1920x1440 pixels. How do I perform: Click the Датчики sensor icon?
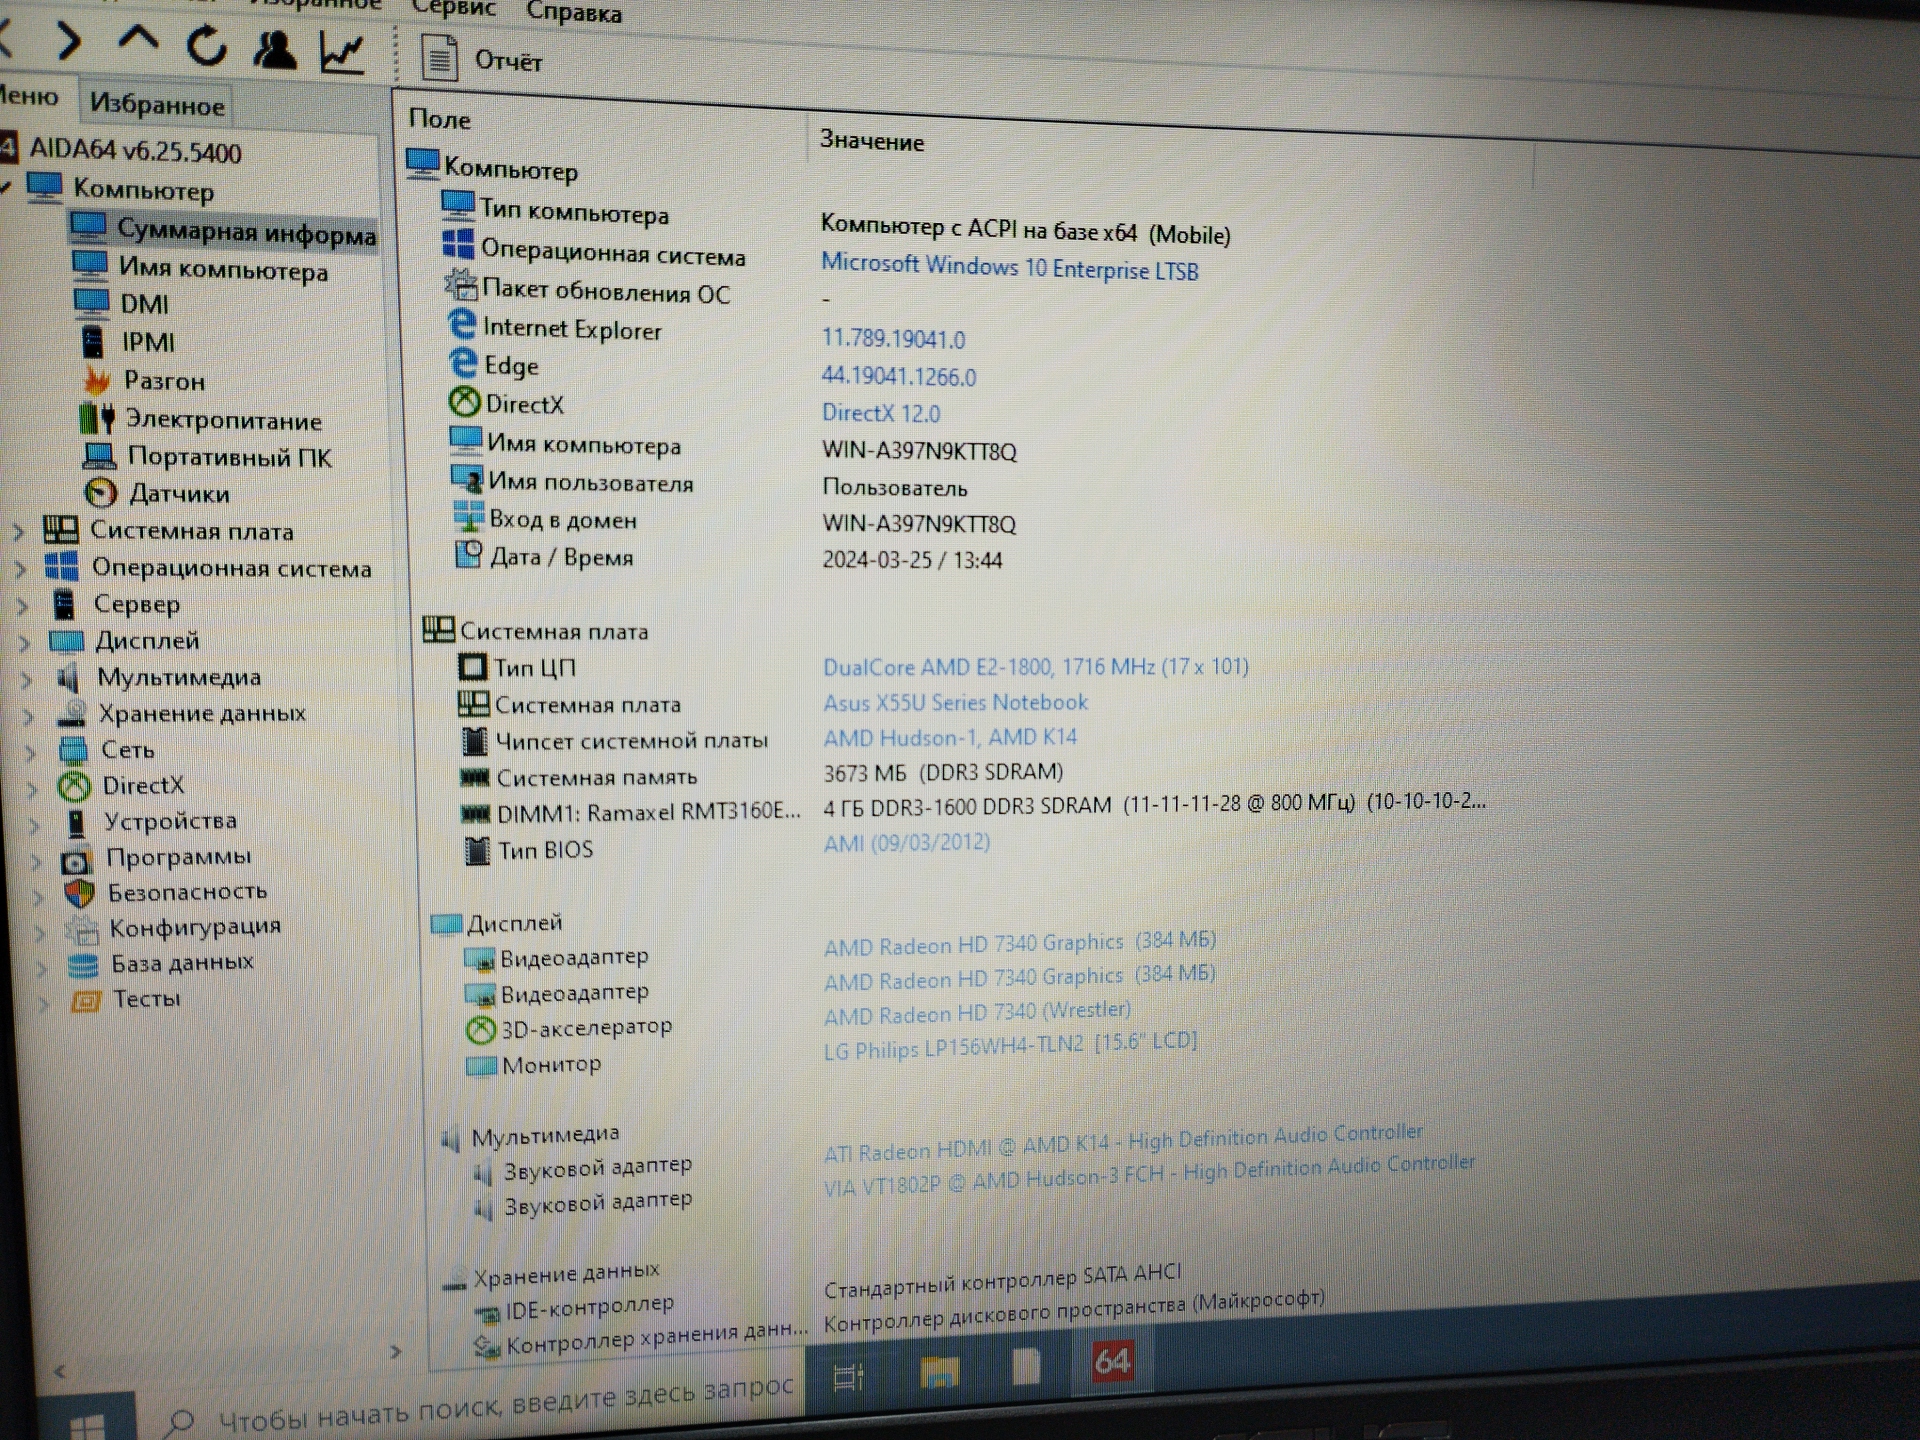101,492
